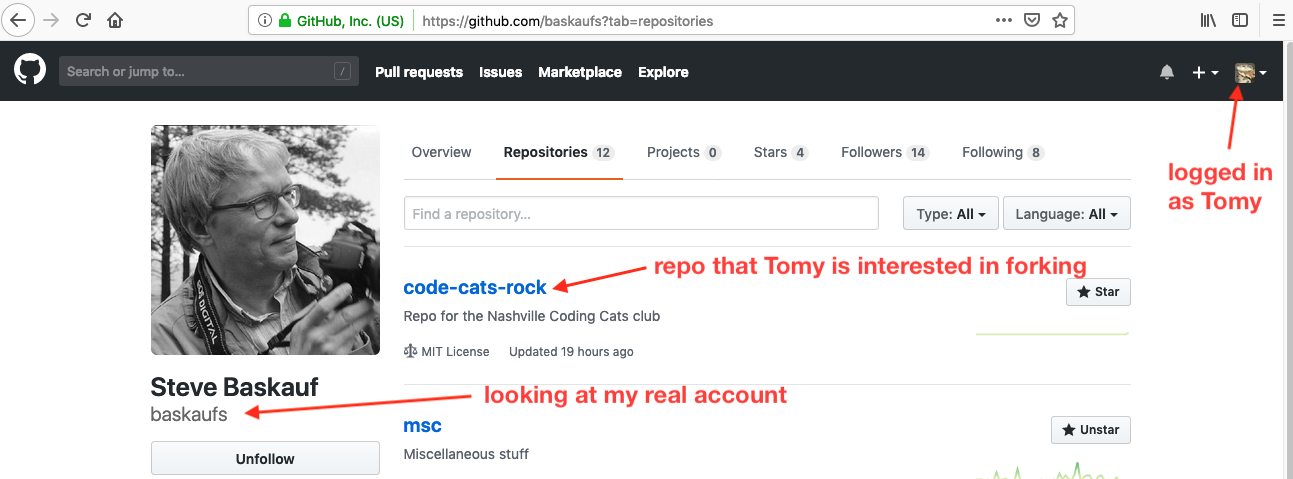Click the Find a repository search field
The width and height of the screenshot is (1293, 479).
click(x=641, y=214)
